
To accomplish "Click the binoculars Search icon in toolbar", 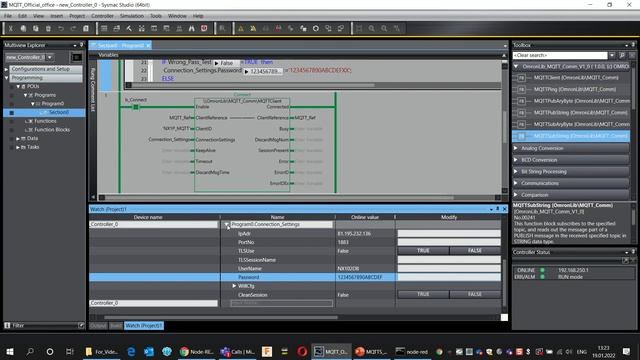I will click(x=191, y=29).
